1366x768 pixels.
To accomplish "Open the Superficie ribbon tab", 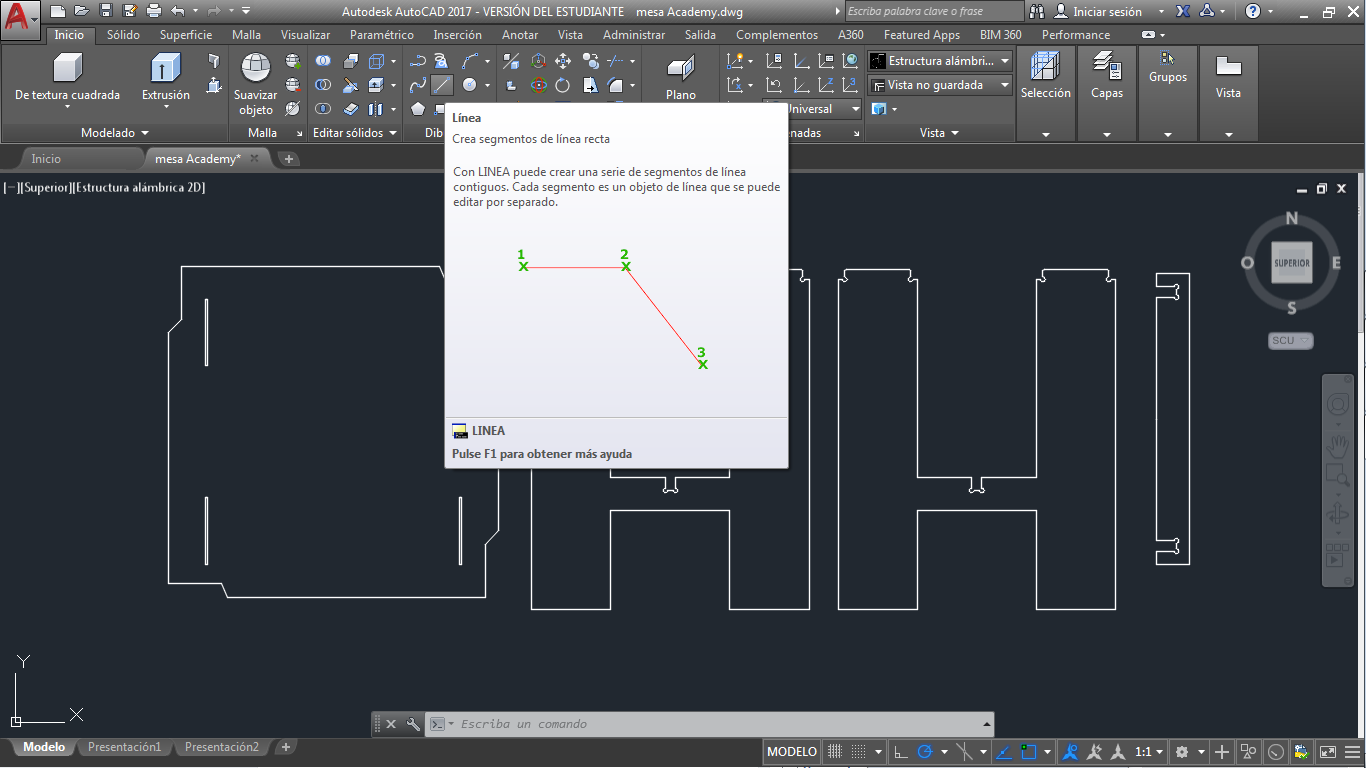I will (x=186, y=34).
